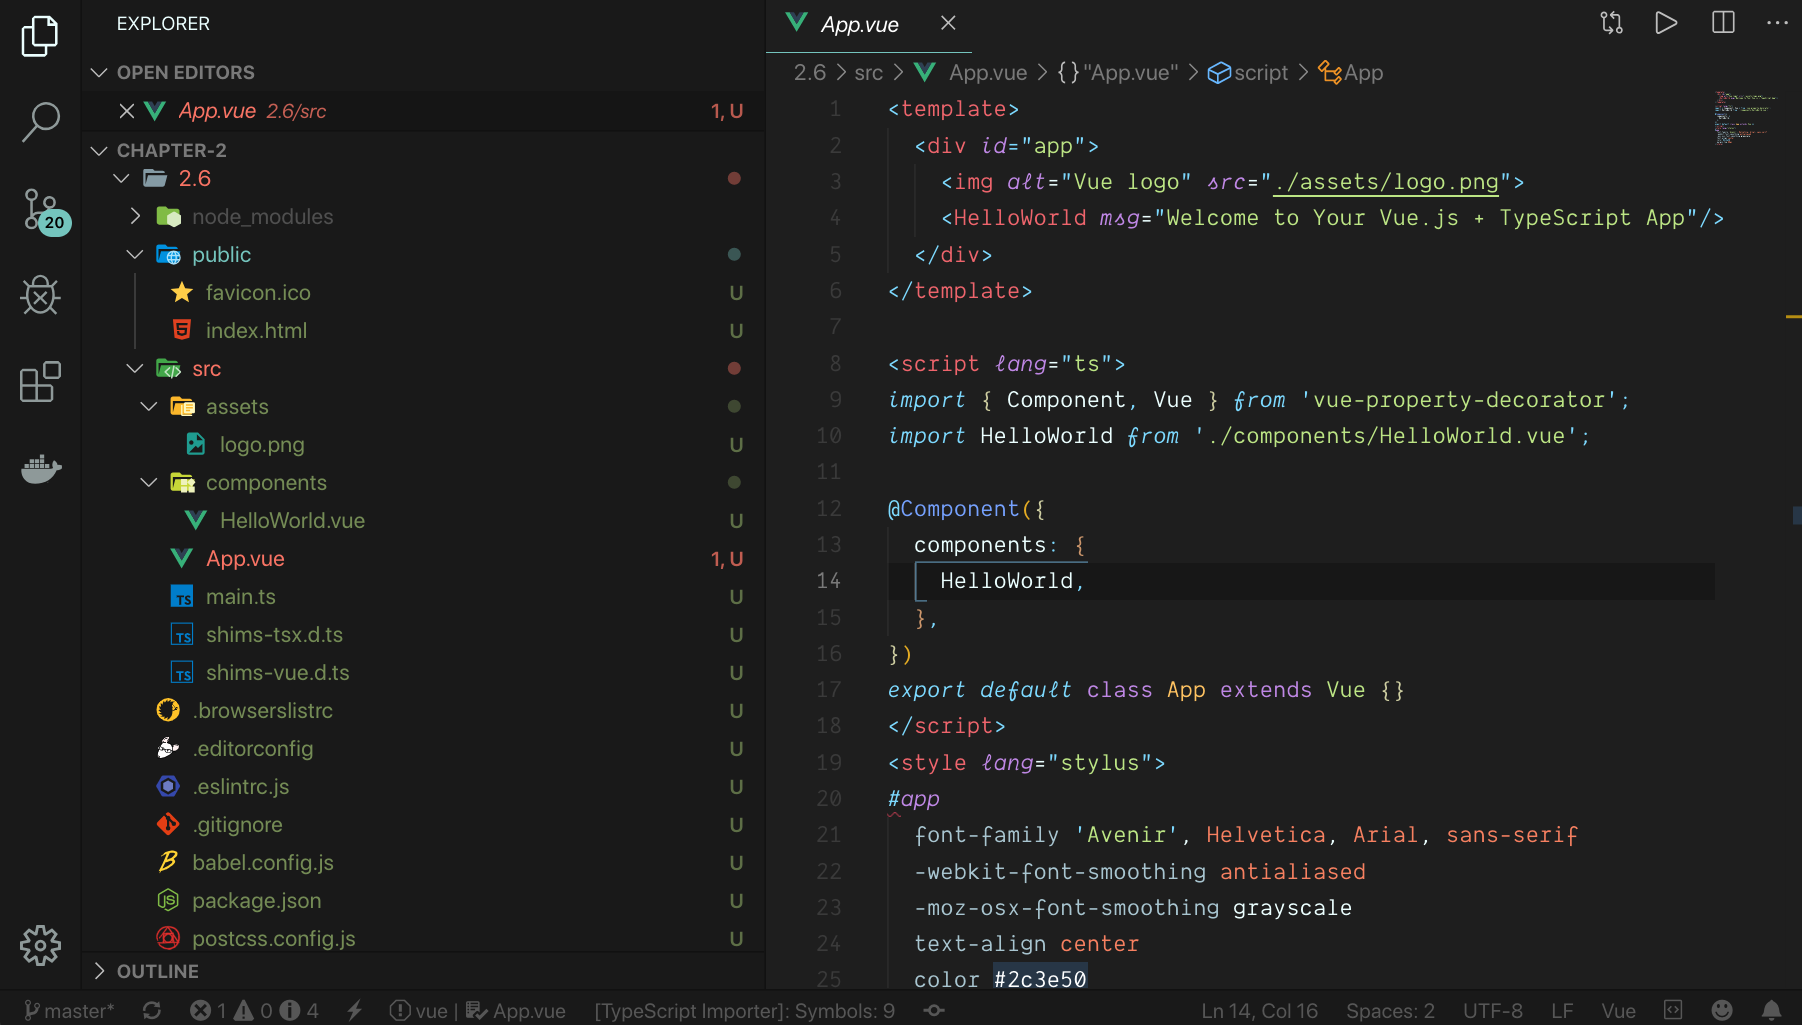The image size is (1802, 1025).
Task: Expand the OUTLINE section
Action: 99,971
